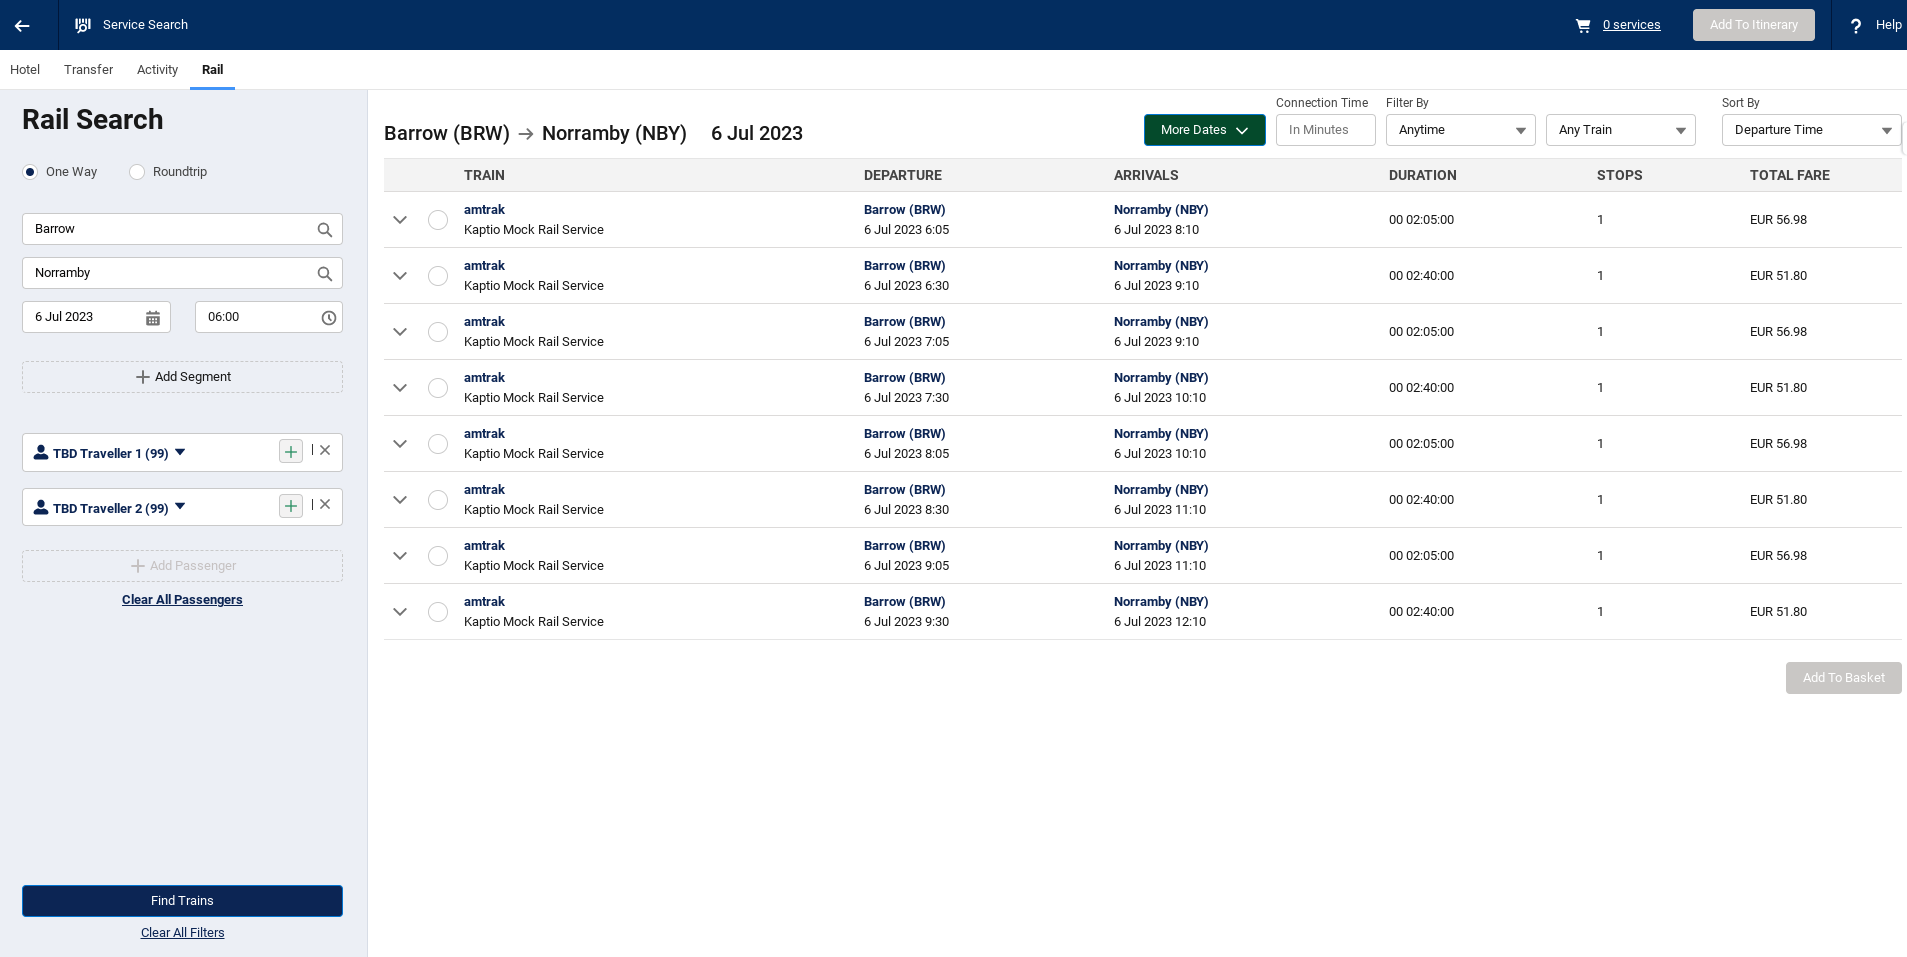1907x957 pixels.
Task: Click search icon in Barrow field
Action: (x=324, y=230)
